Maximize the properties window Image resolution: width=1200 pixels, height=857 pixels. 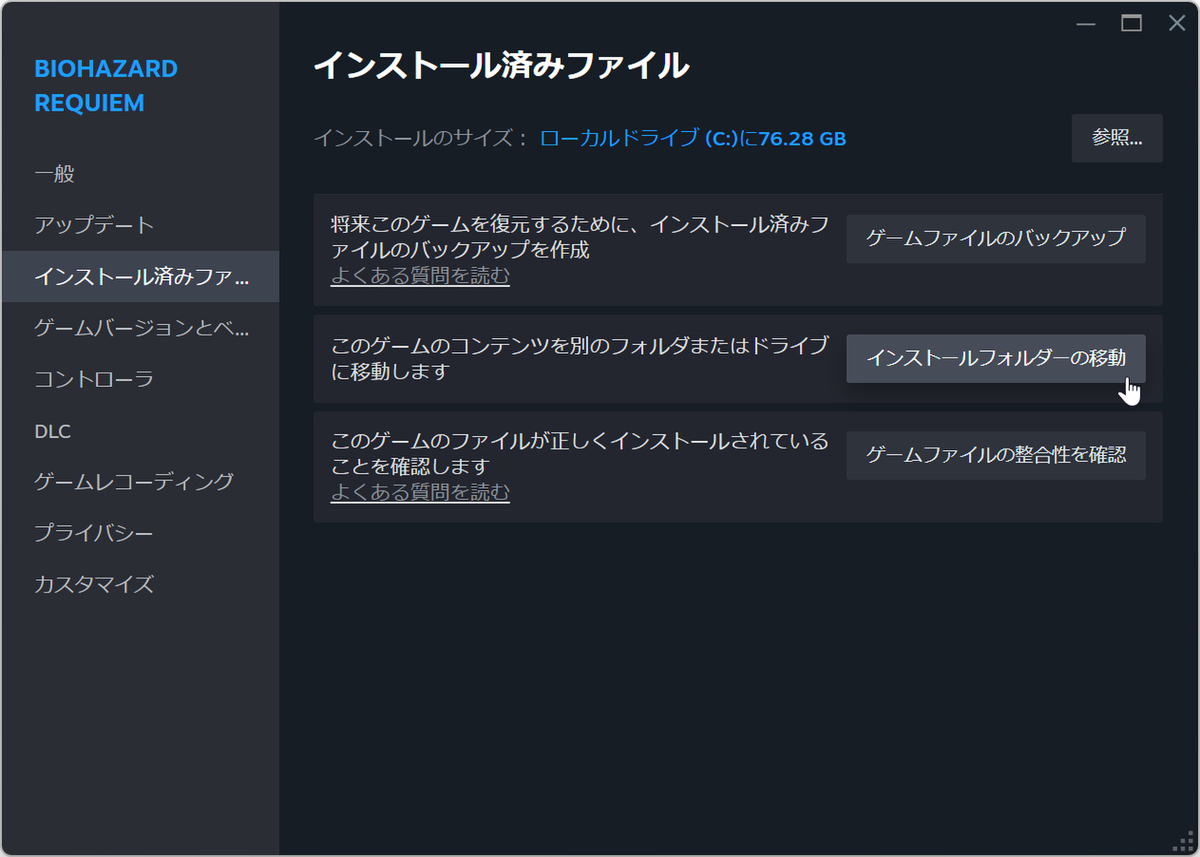(1131, 23)
